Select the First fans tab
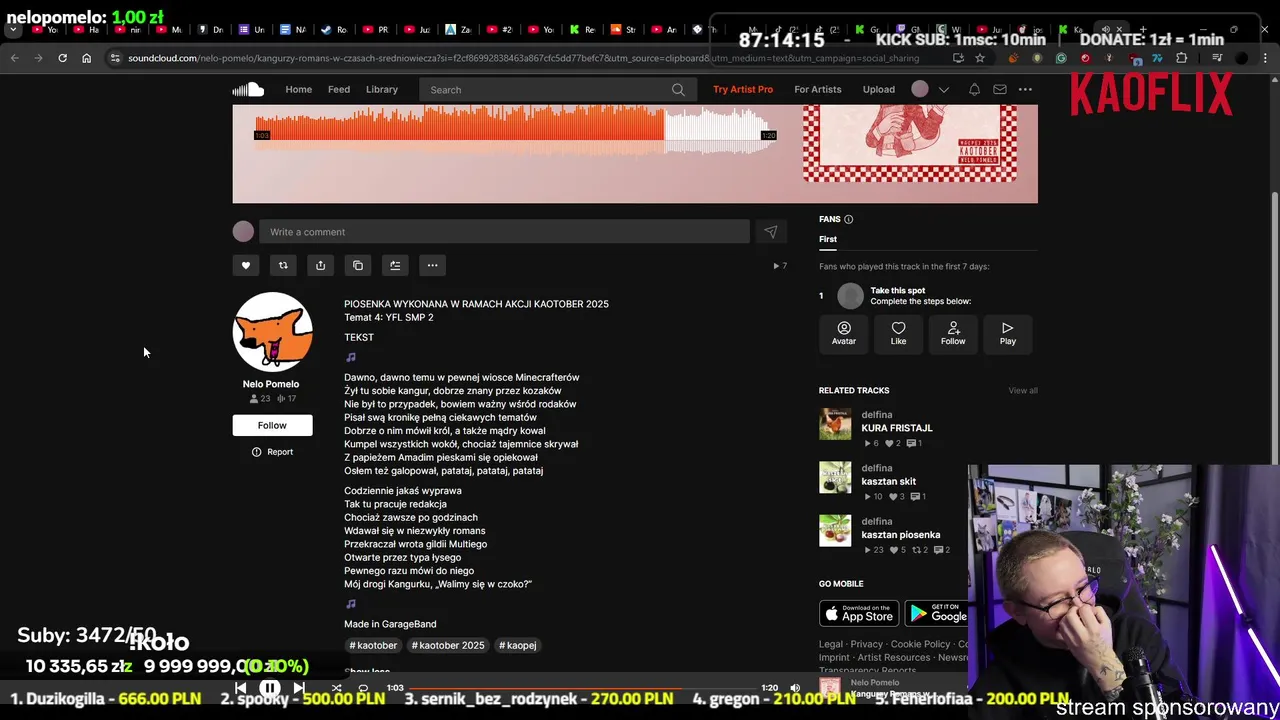This screenshot has width=1280, height=720. (x=828, y=239)
